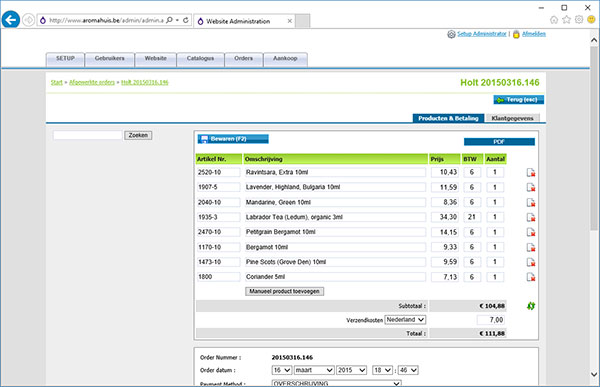Click the scrollbar down arrow

click(x=594, y=374)
